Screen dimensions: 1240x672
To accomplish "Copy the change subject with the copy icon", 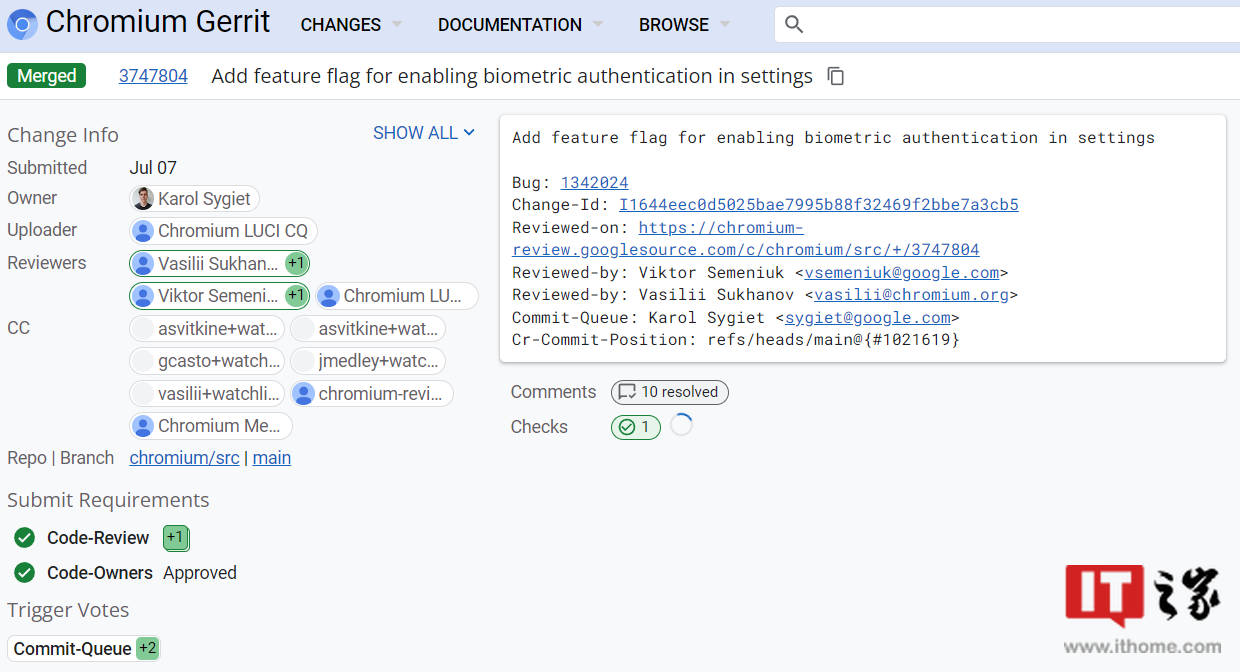I will click(x=836, y=77).
